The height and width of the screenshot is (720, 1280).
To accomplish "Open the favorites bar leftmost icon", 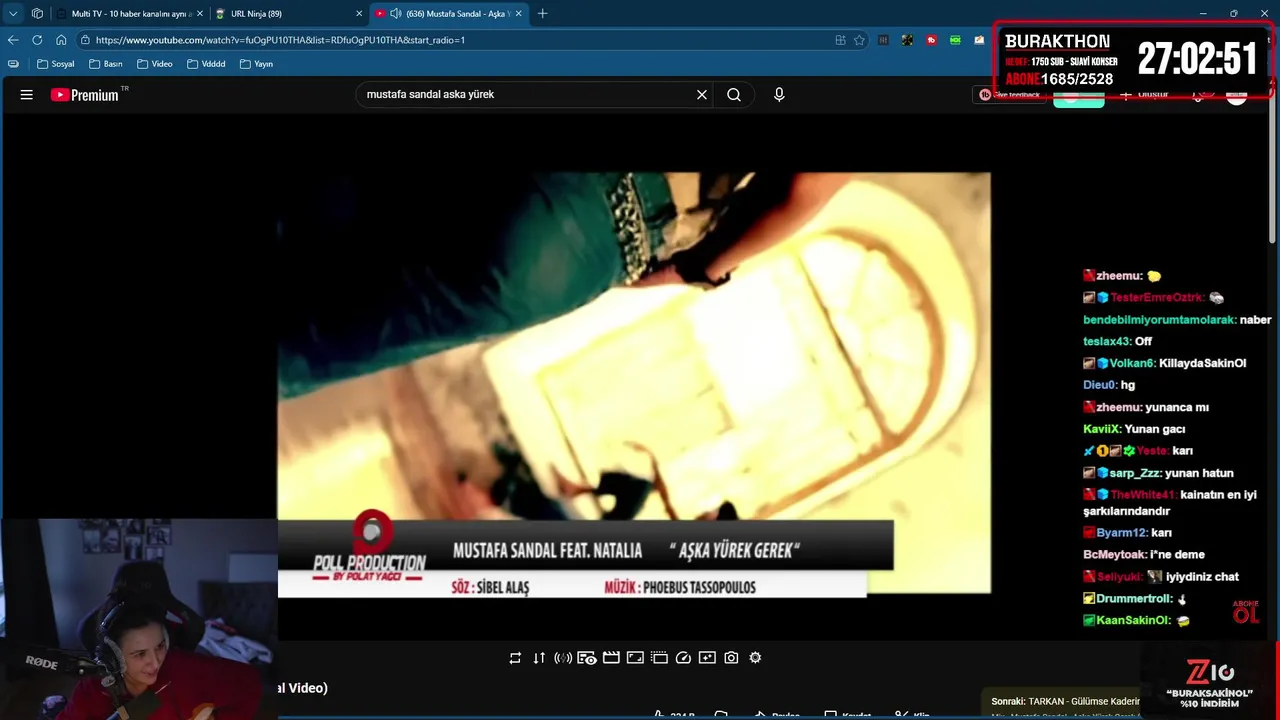I will click(x=13, y=64).
